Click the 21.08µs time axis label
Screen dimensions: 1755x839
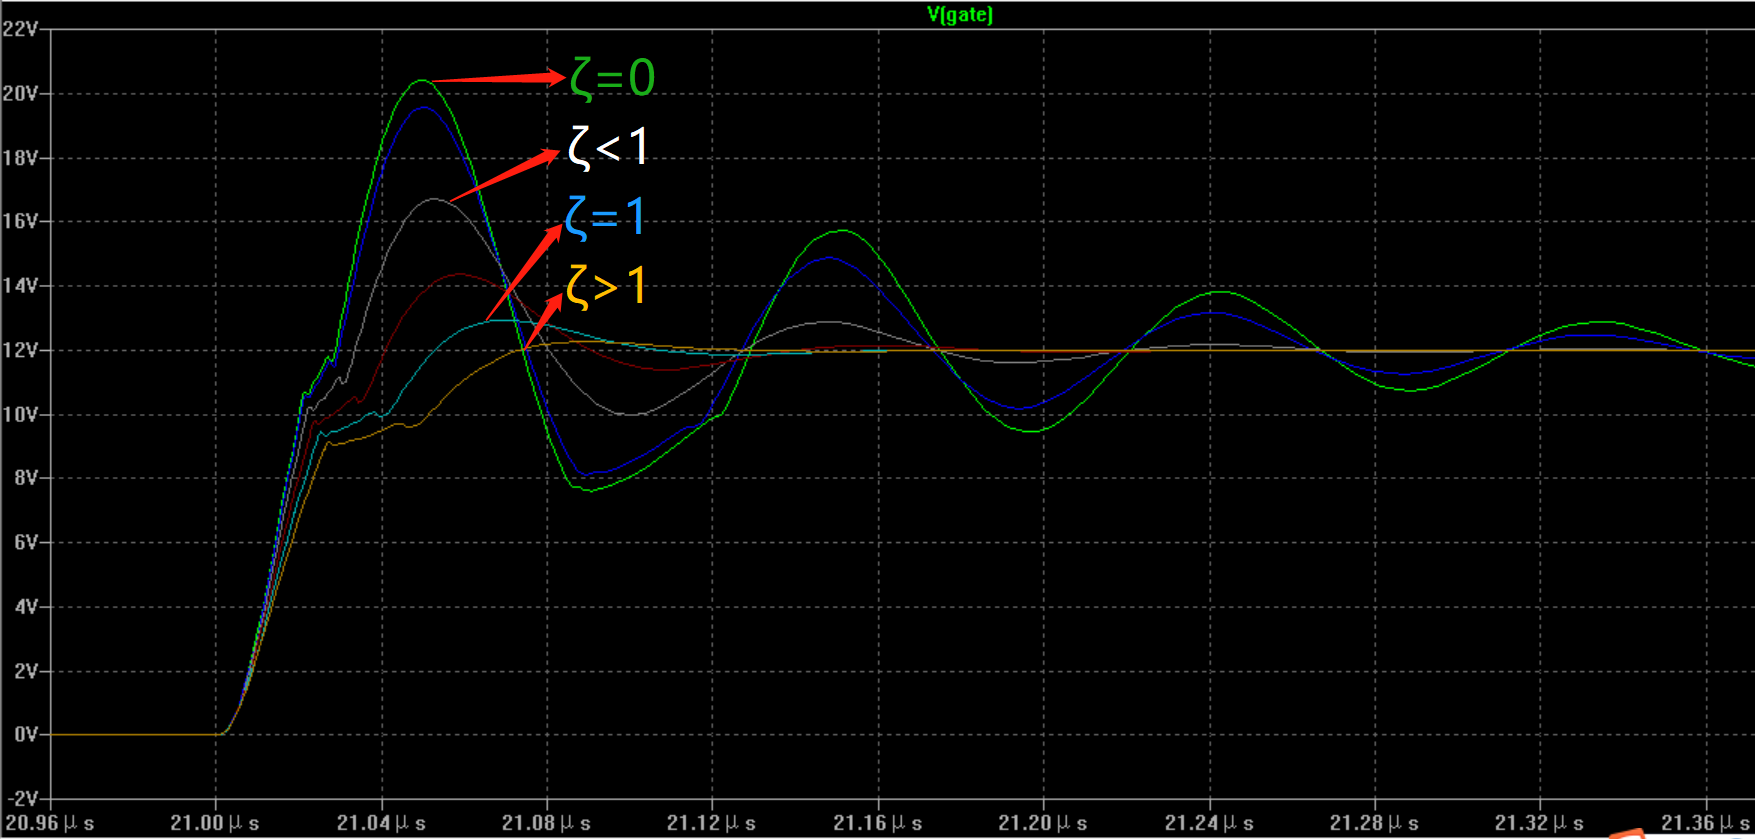pos(546,823)
